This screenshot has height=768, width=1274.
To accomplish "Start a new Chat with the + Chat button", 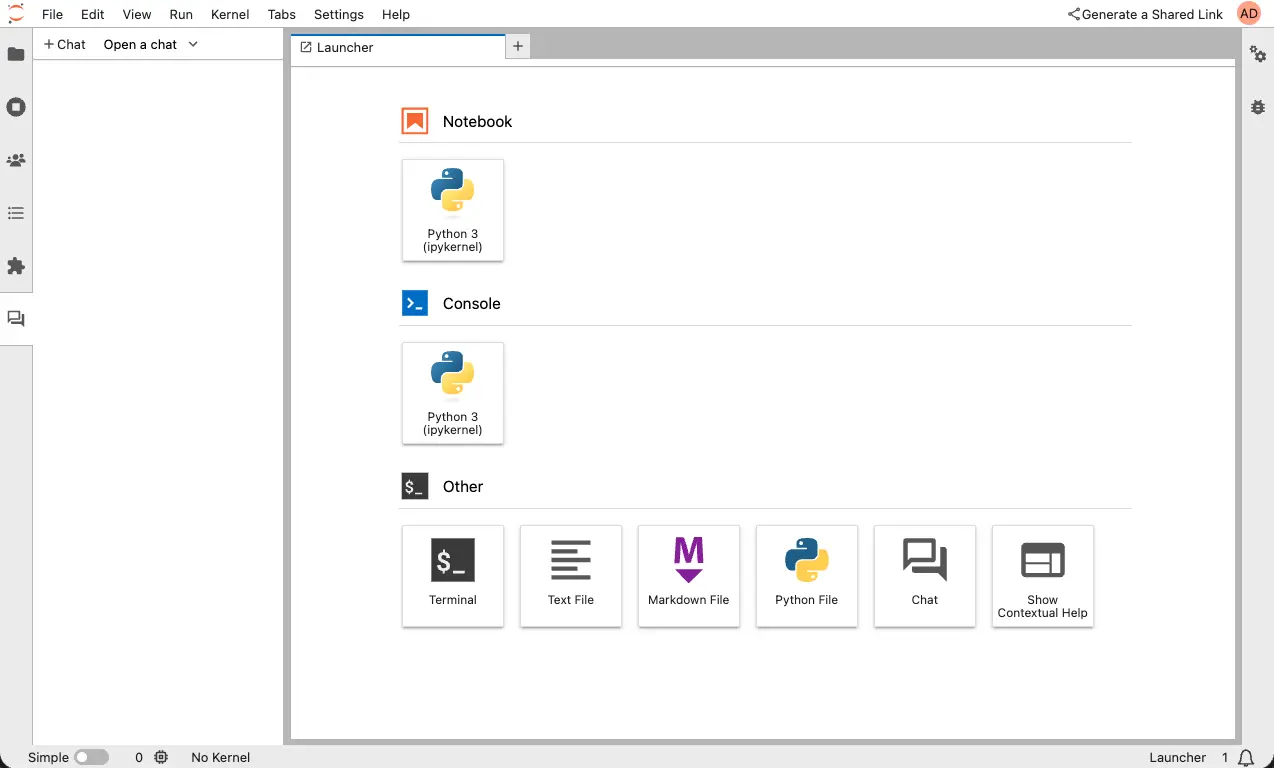I will (64, 44).
